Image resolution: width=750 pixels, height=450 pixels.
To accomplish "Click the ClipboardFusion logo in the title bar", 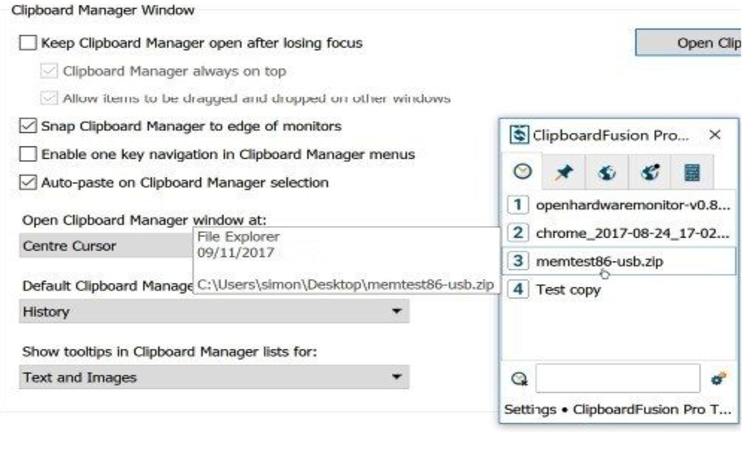I will pyautogui.click(x=519, y=135).
